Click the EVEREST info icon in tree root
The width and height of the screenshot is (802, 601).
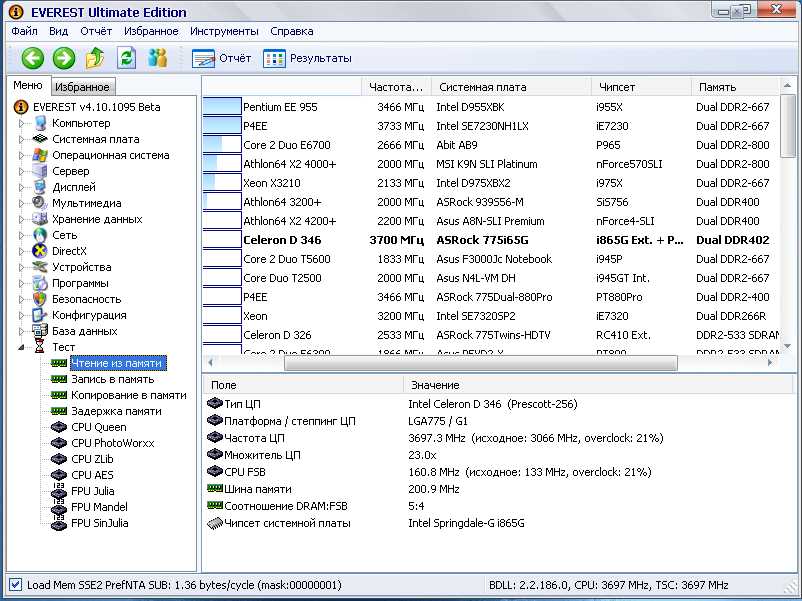(x=20, y=107)
